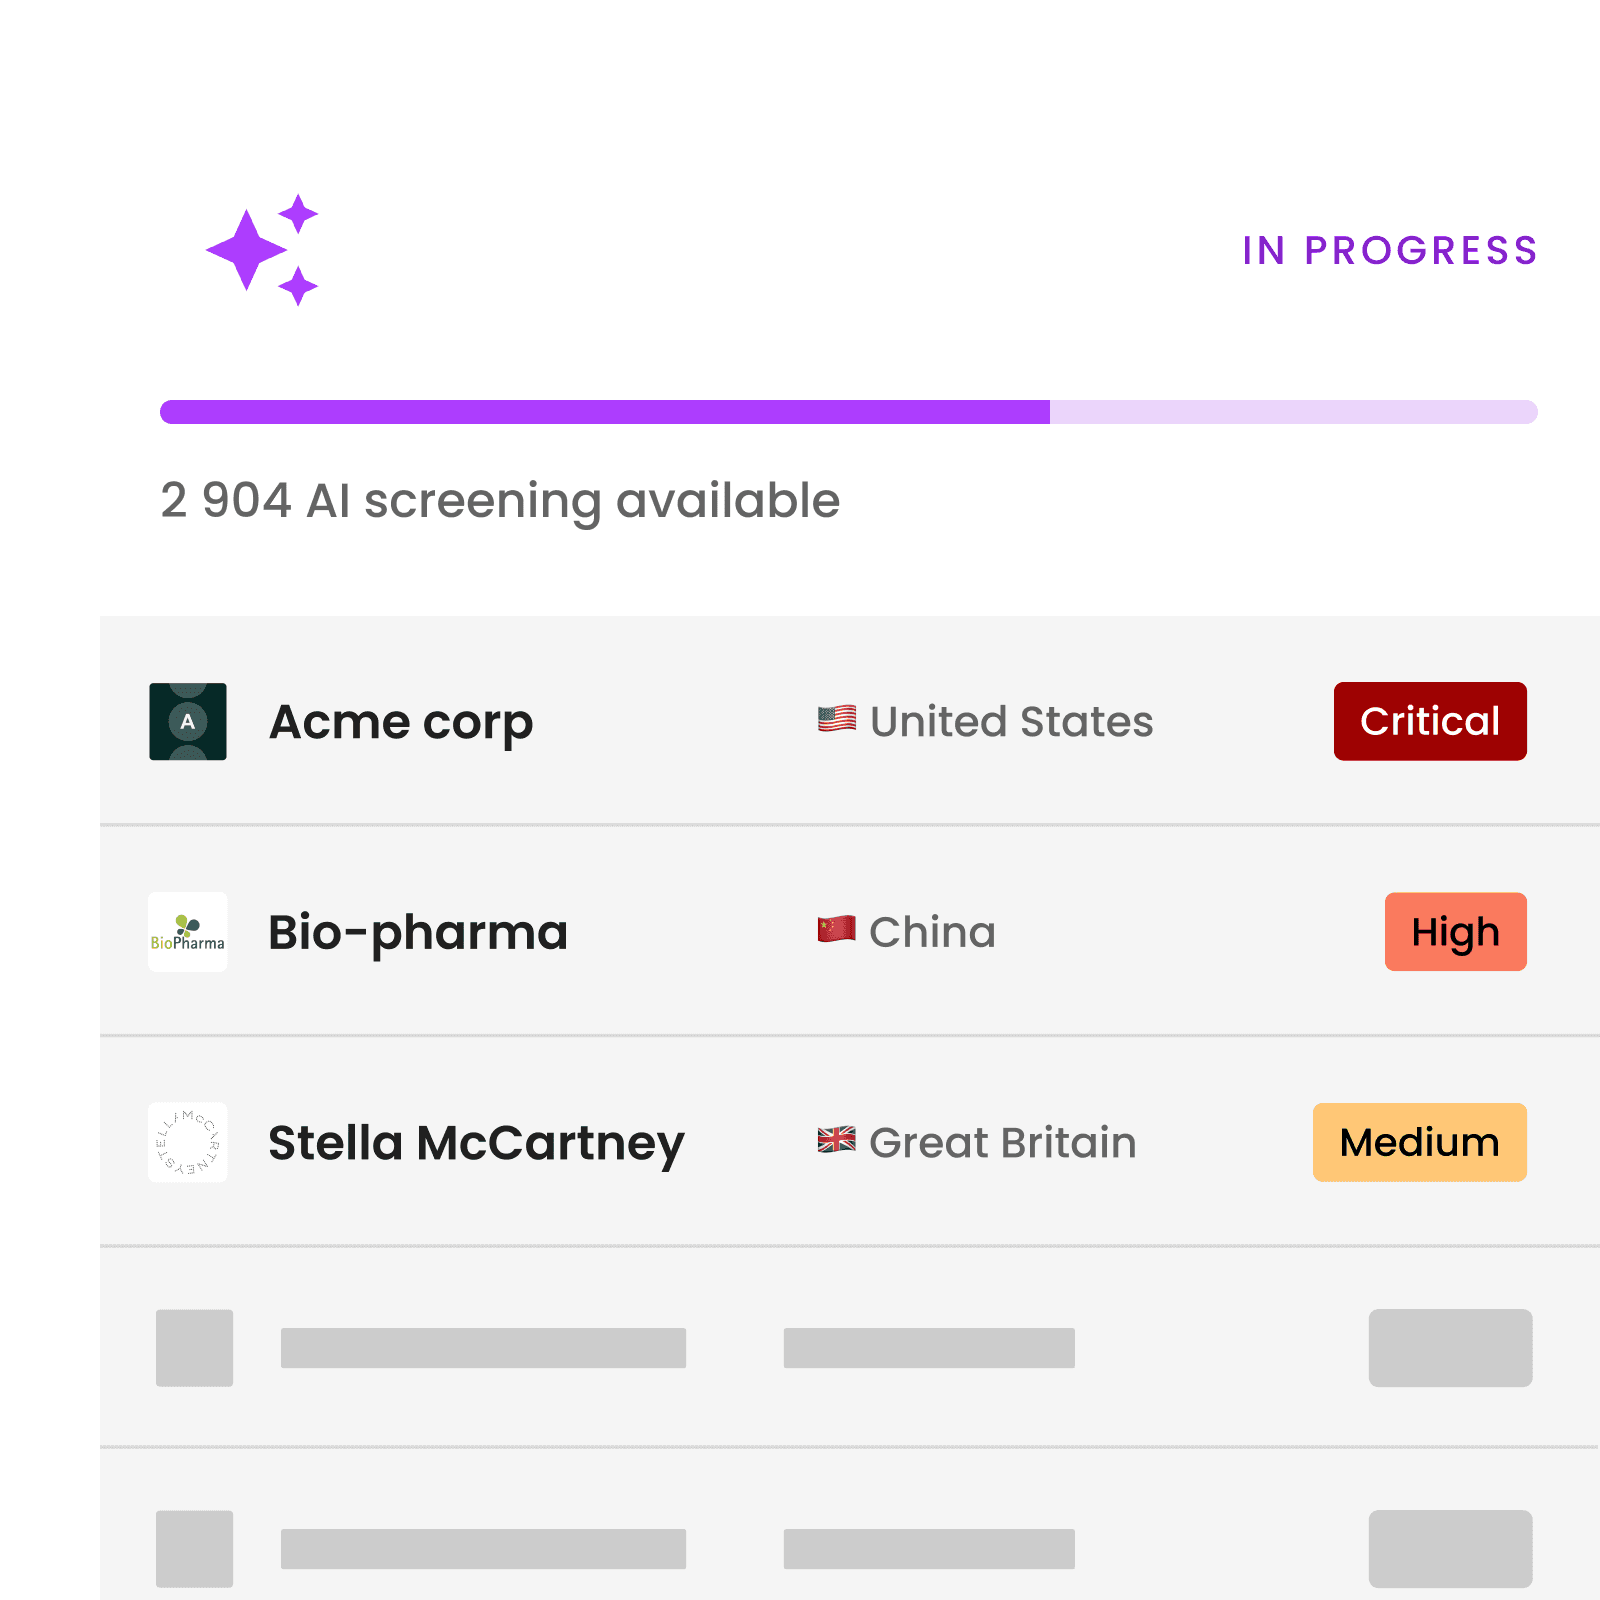Click the China flag icon
Image resolution: width=1600 pixels, height=1600 pixels.
[837, 930]
